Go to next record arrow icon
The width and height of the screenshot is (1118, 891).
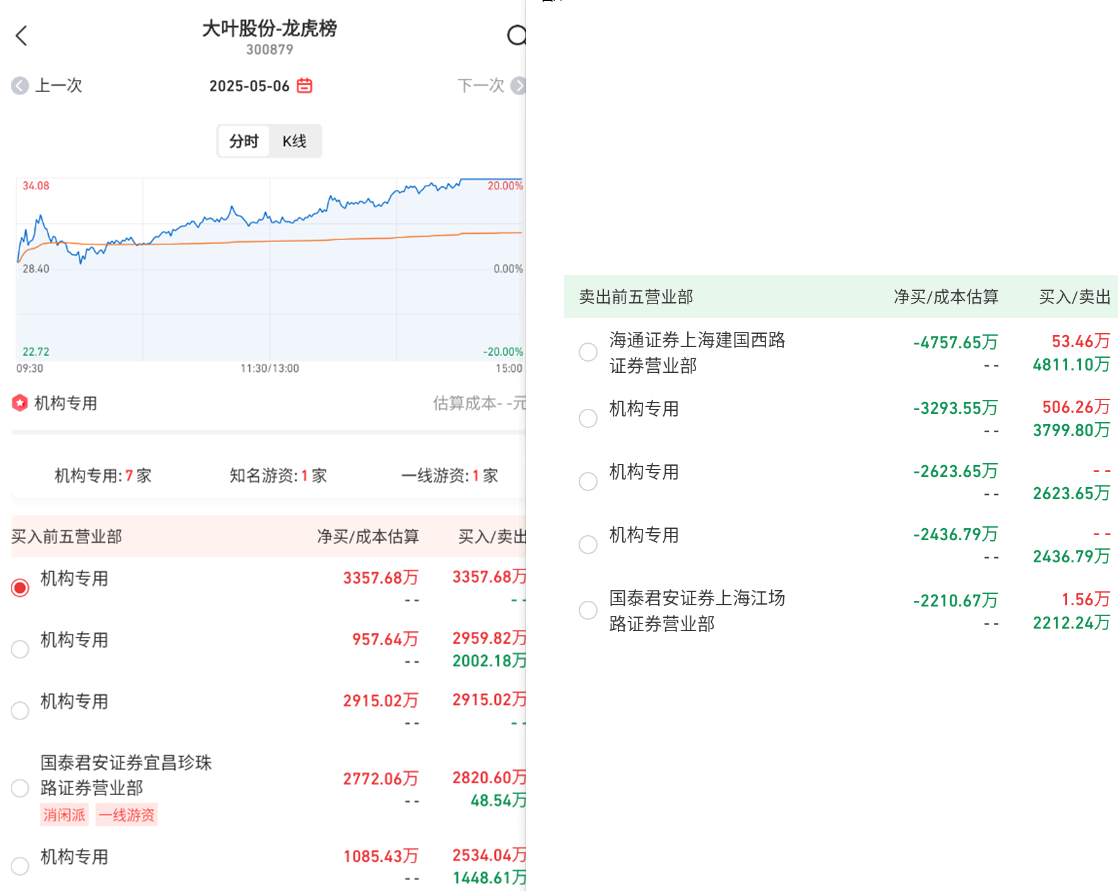click(x=518, y=86)
